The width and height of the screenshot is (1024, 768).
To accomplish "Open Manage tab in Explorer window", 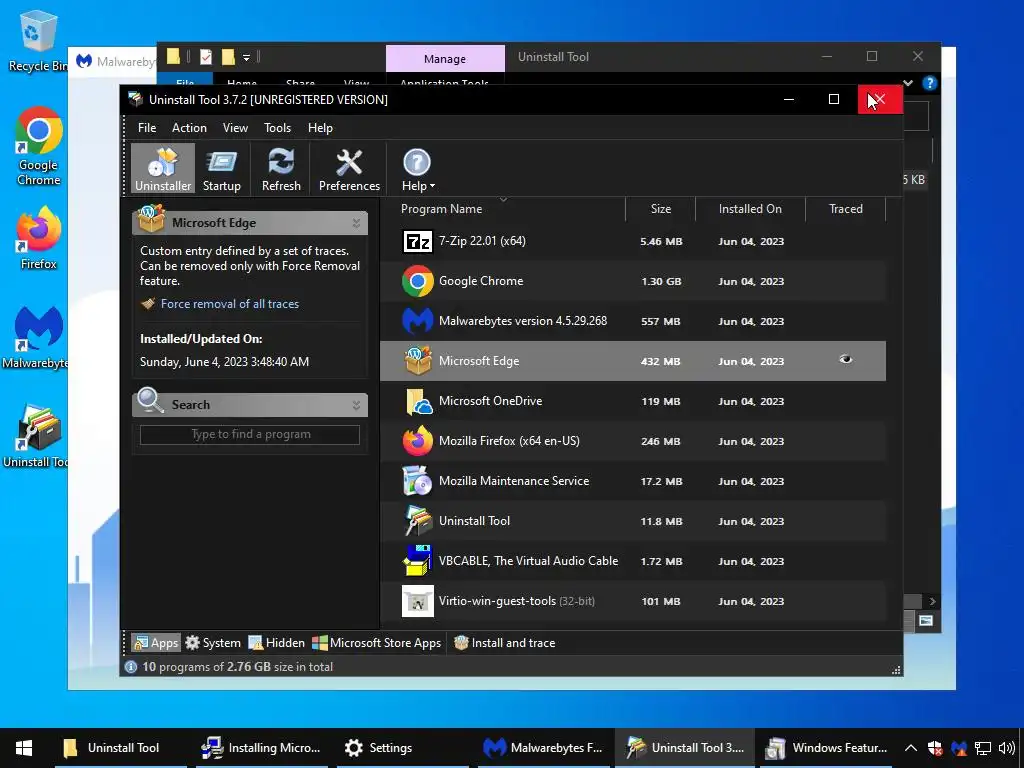I will (445, 59).
